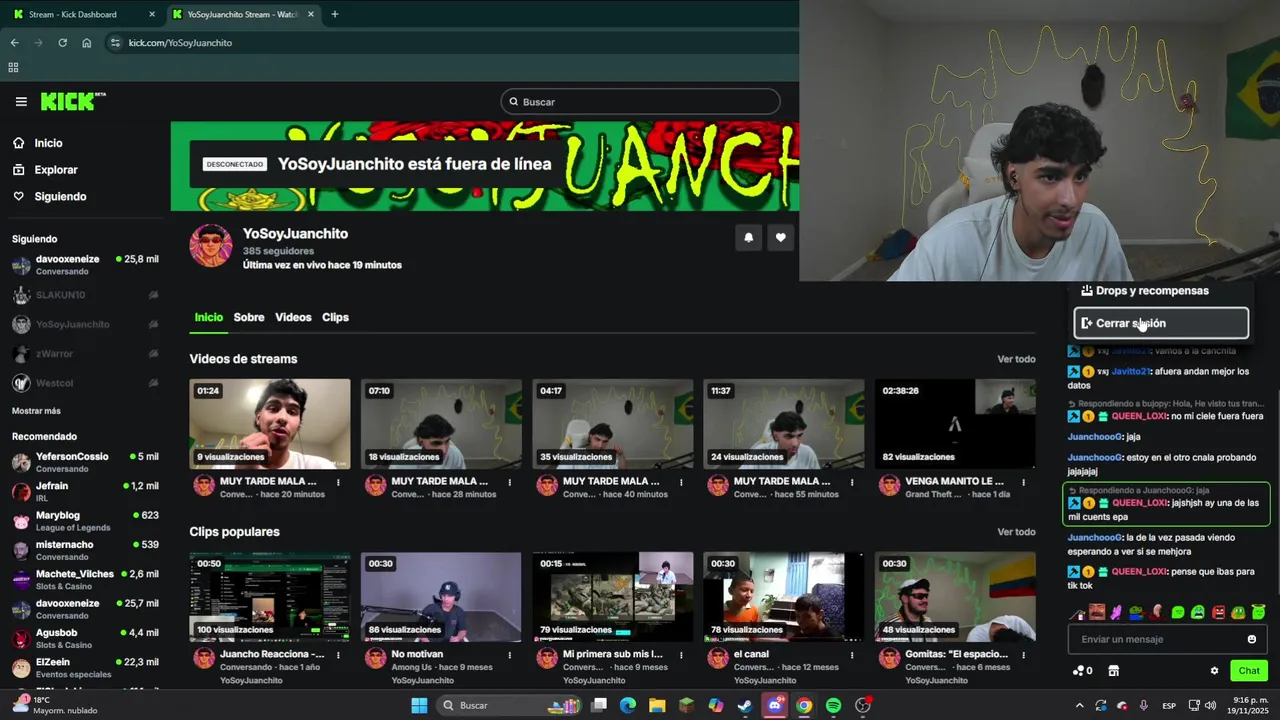Open a new Chrome tab
Image resolution: width=1280 pixels, height=720 pixels.
(x=334, y=14)
